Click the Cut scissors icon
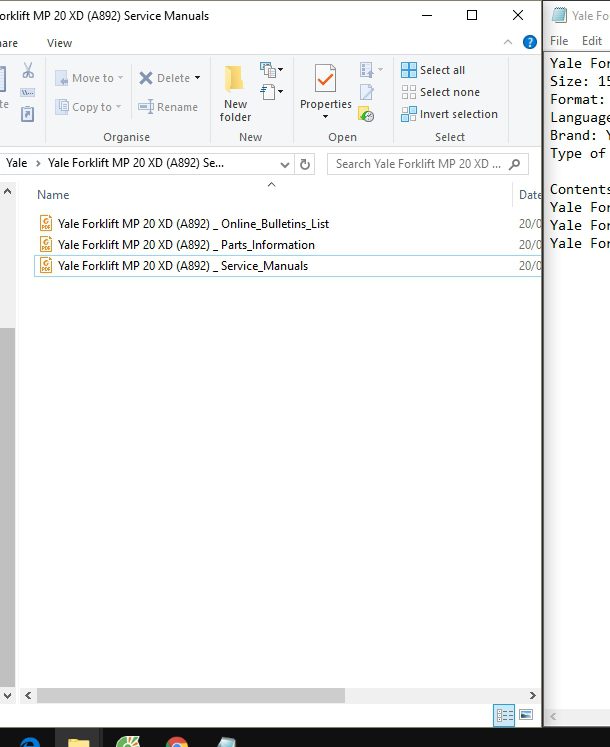 point(28,71)
